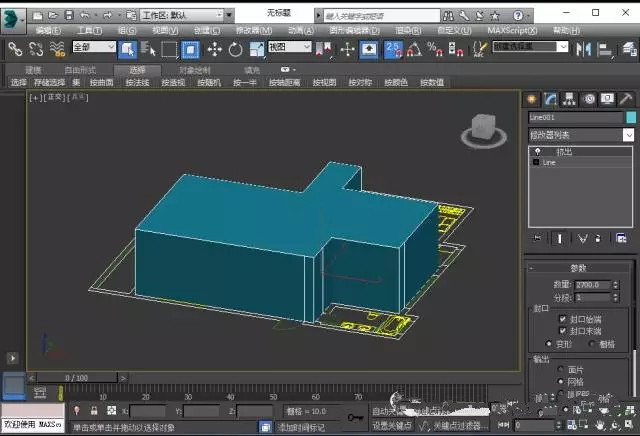Click the Configure Modifier Sets icon

tap(621, 238)
